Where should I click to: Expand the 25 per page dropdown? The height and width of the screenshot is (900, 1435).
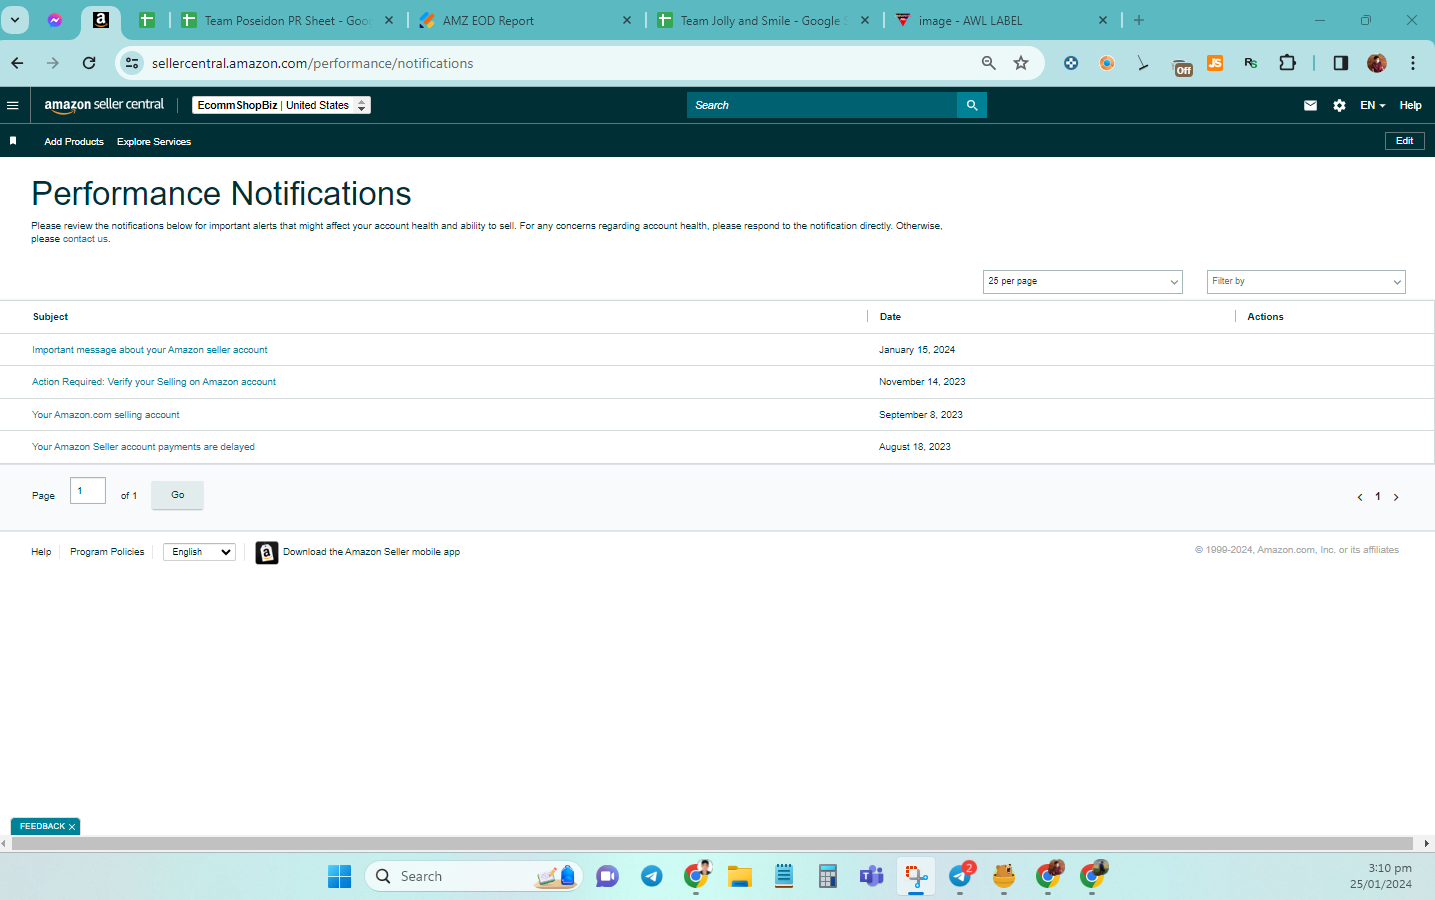coord(1083,282)
